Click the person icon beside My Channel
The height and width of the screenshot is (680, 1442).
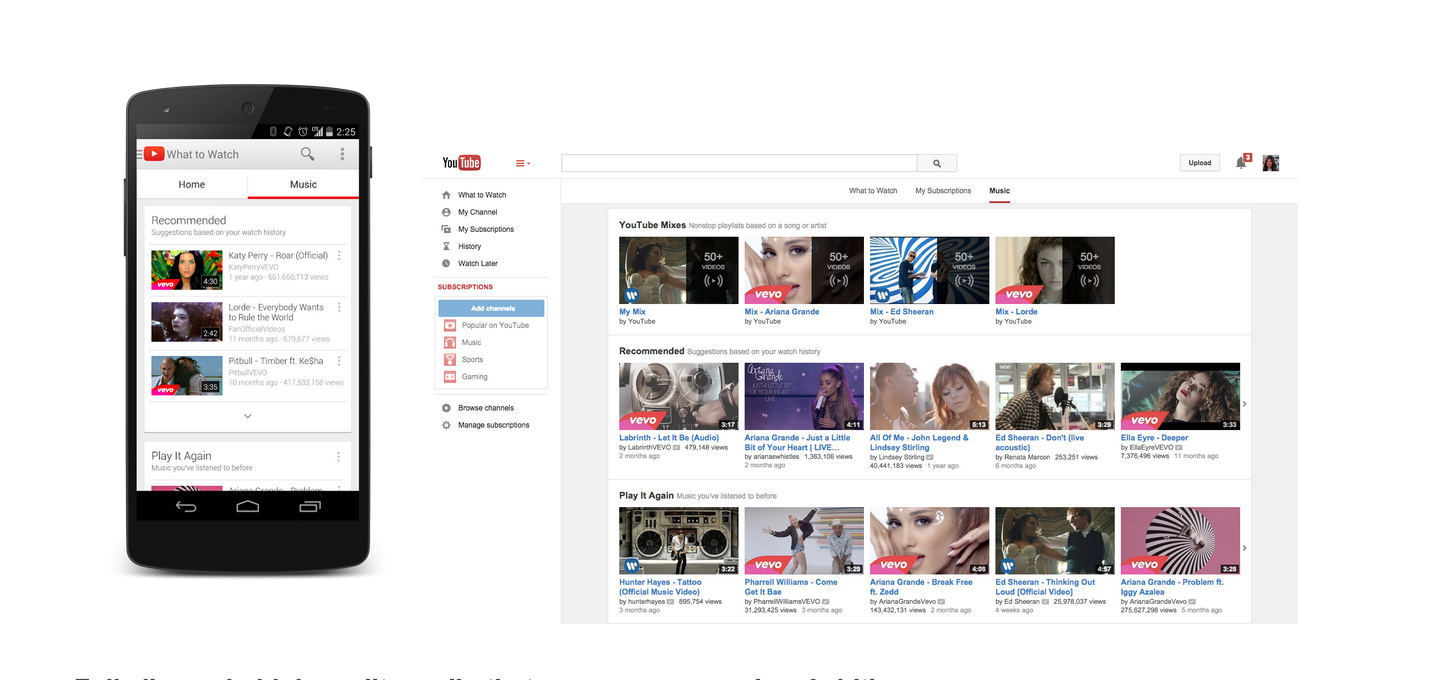[x=446, y=212]
